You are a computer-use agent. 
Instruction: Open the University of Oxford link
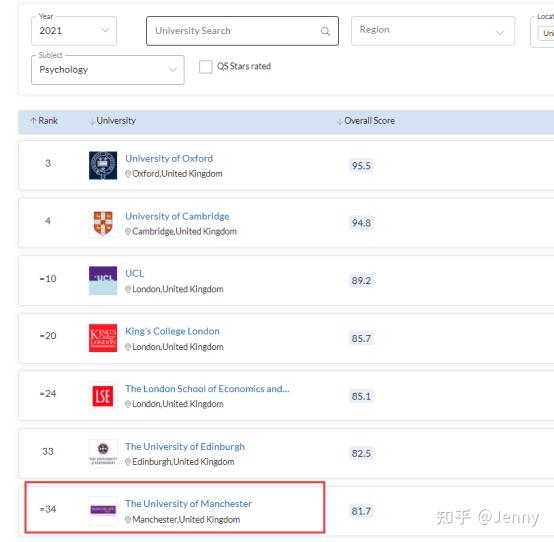169,158
